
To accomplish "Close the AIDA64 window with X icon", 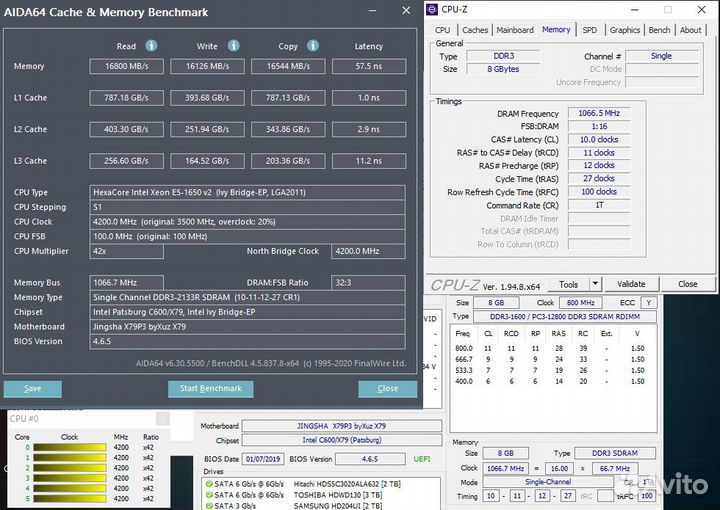I will point(406,11).
